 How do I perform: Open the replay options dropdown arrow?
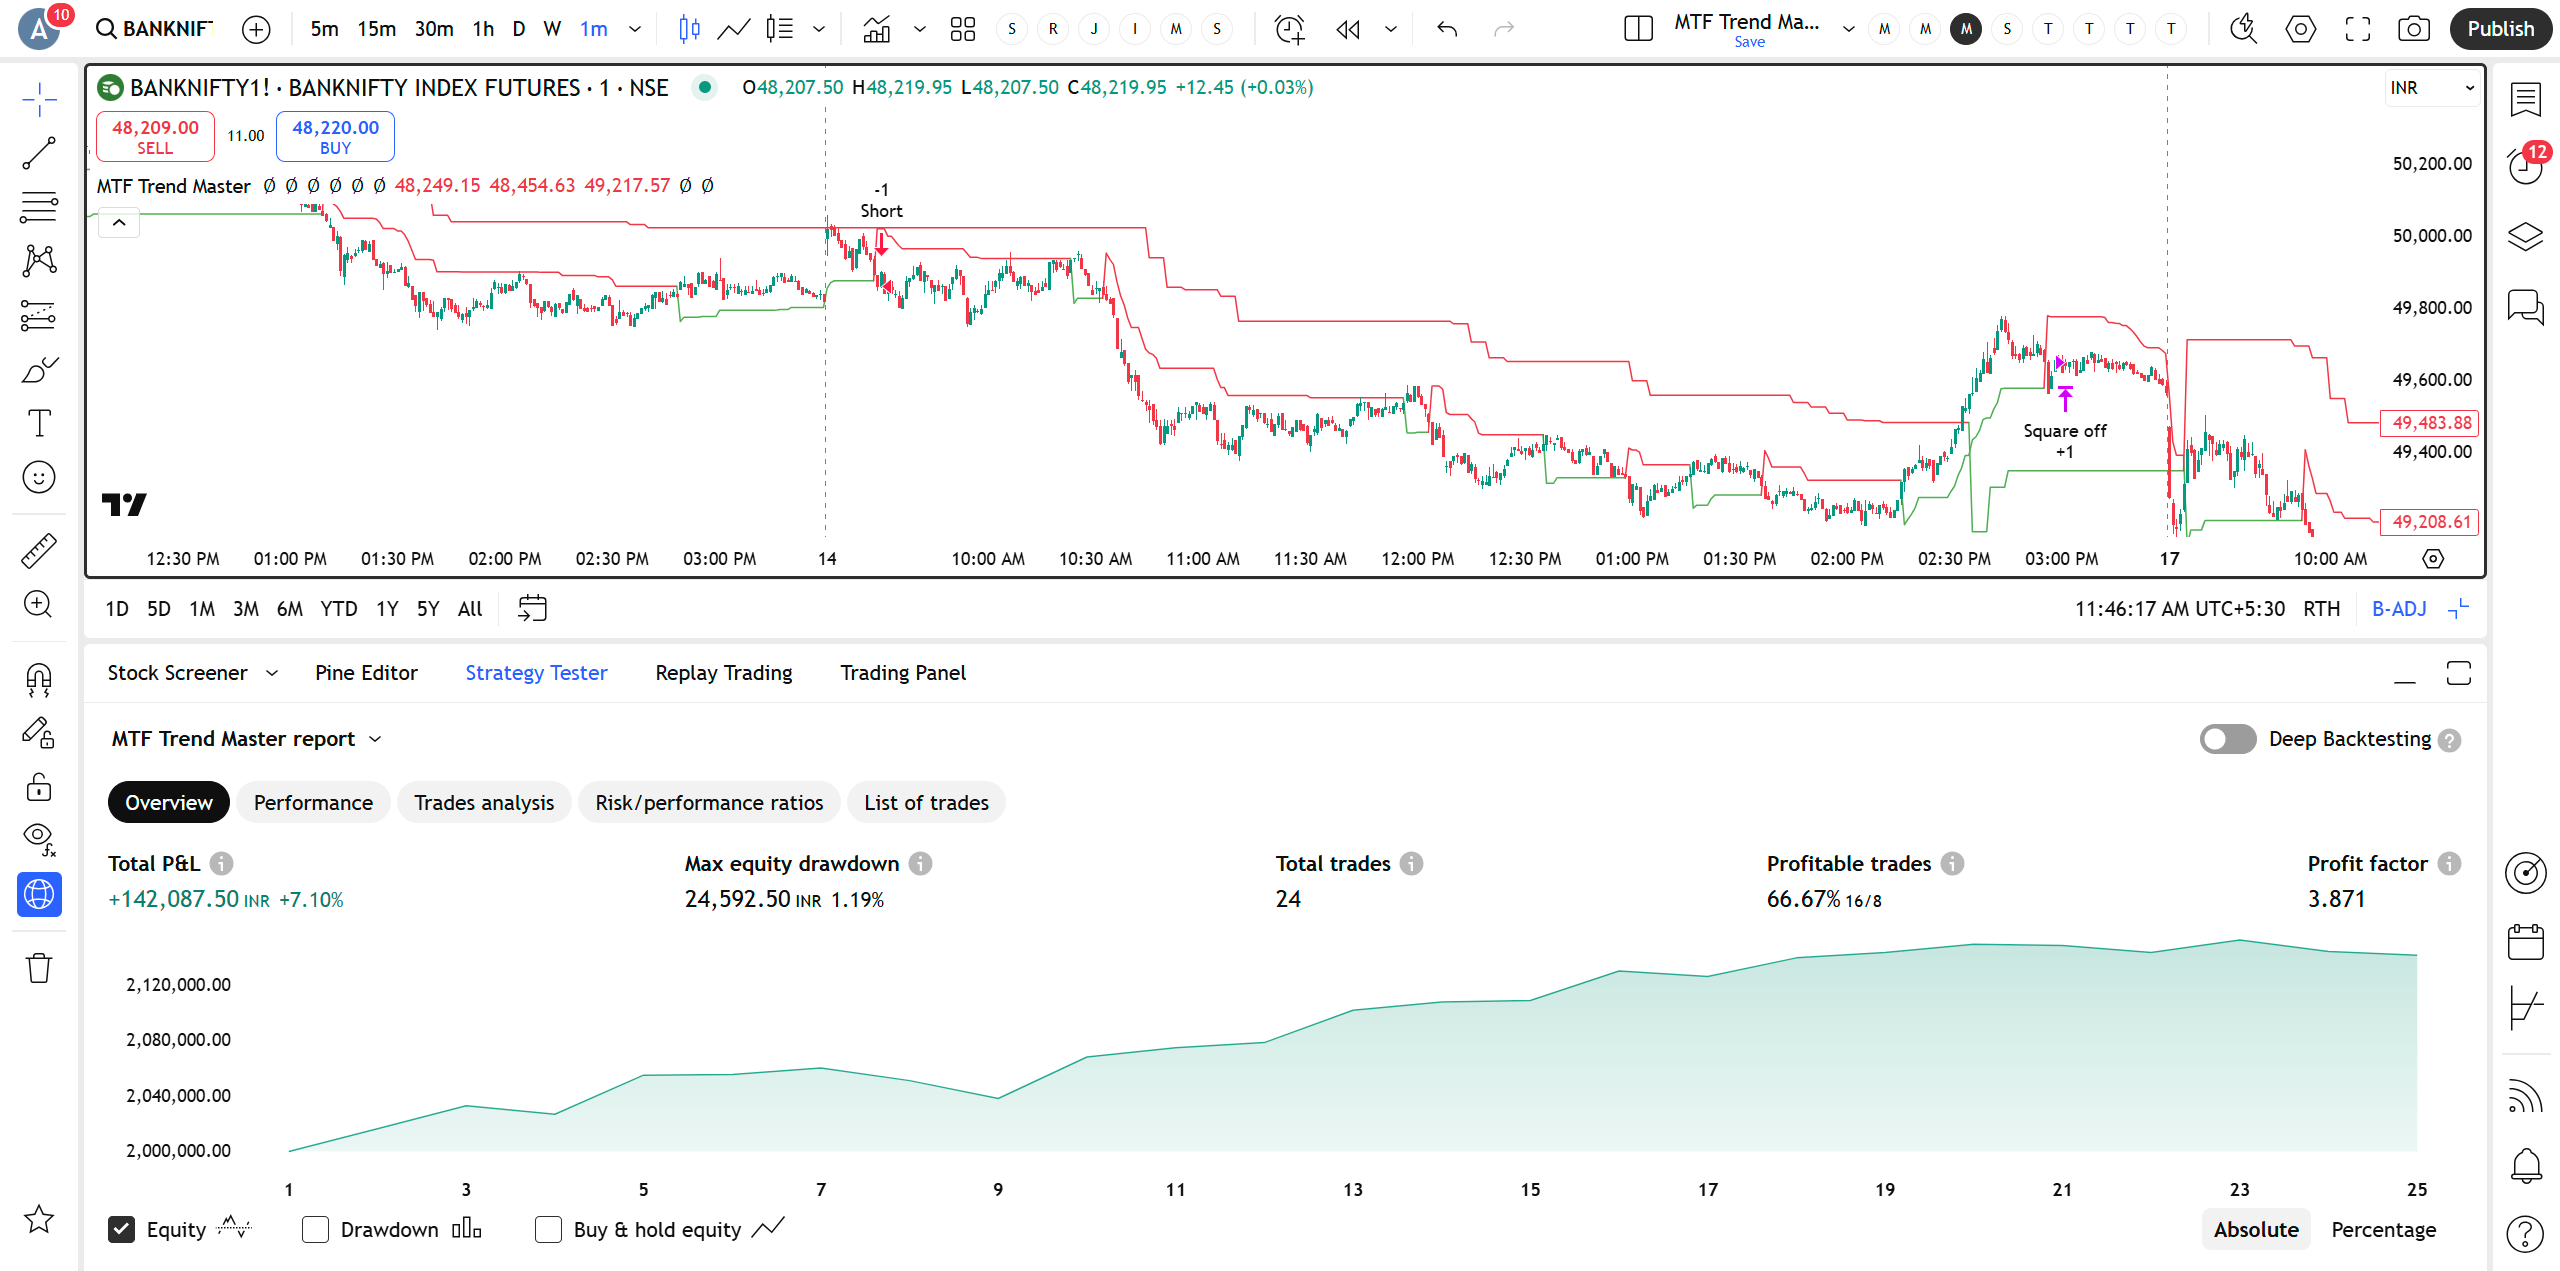coord(1391,29)
